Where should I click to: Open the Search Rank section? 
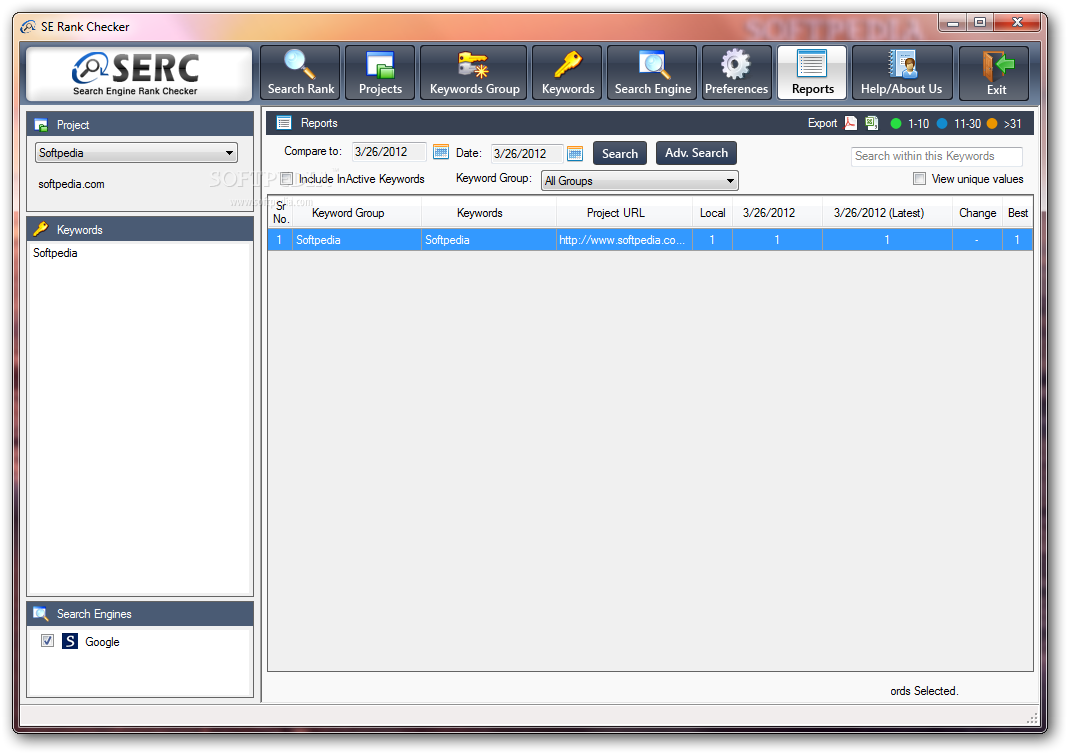pos(300,72)
